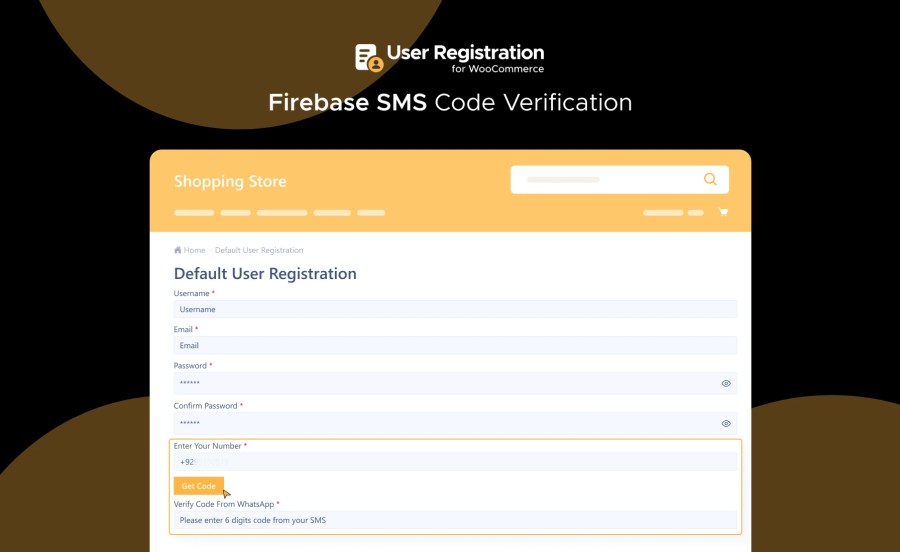Focus the Username input field

(455, 310)
